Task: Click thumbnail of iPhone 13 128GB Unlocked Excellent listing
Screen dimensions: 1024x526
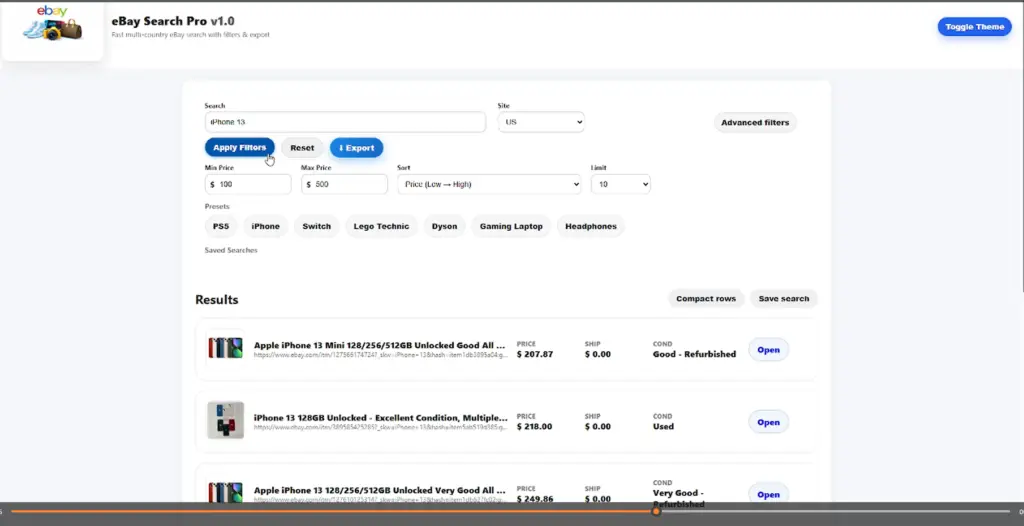Action: [225, 420]
